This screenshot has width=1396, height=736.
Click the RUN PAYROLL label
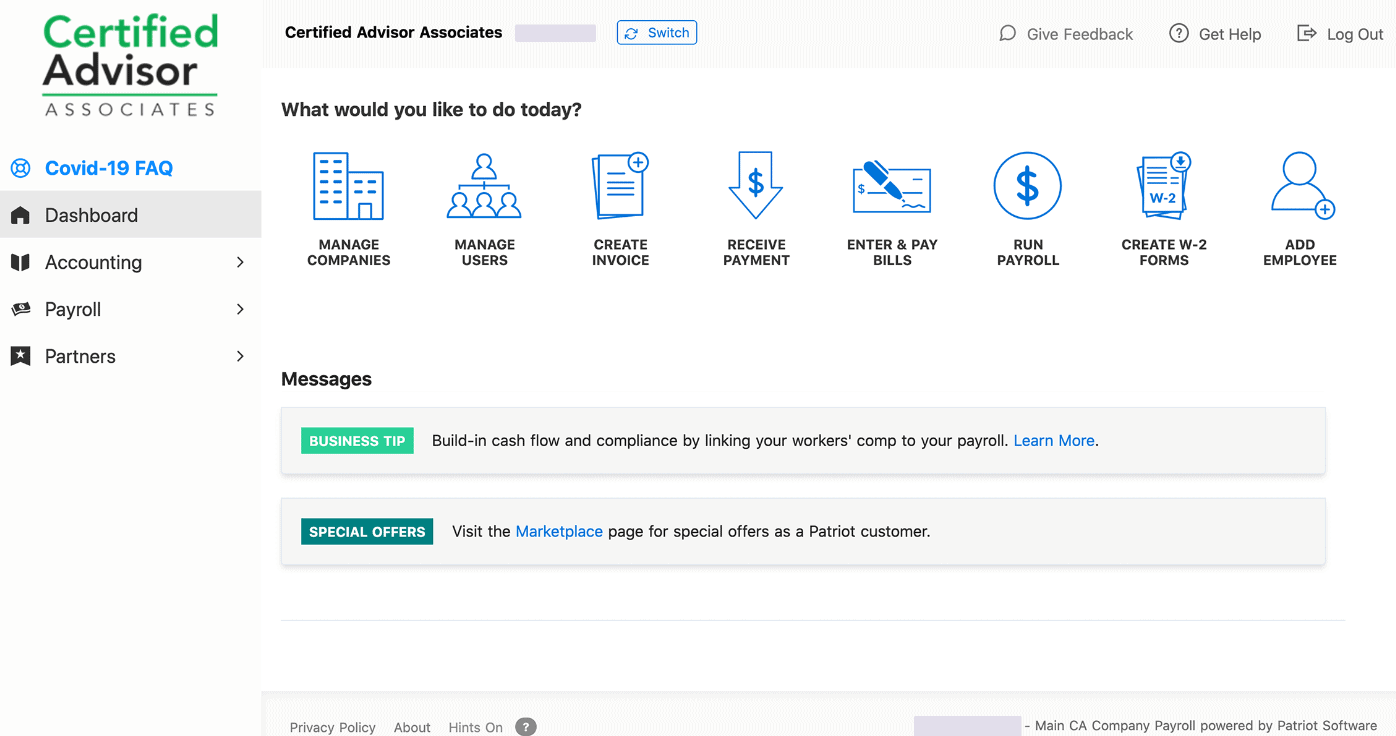tap(1028, 252)
